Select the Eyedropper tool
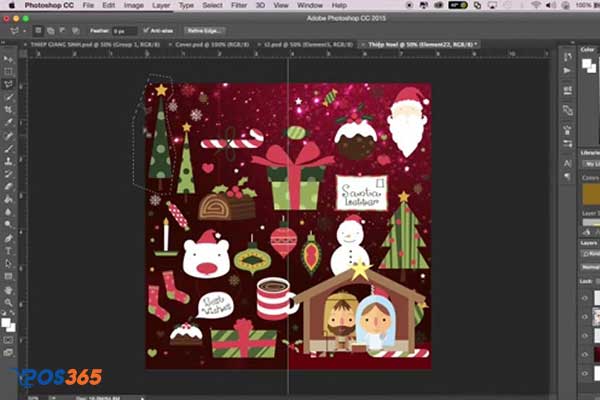Viewport: 600px width, 400px height. 8,122
